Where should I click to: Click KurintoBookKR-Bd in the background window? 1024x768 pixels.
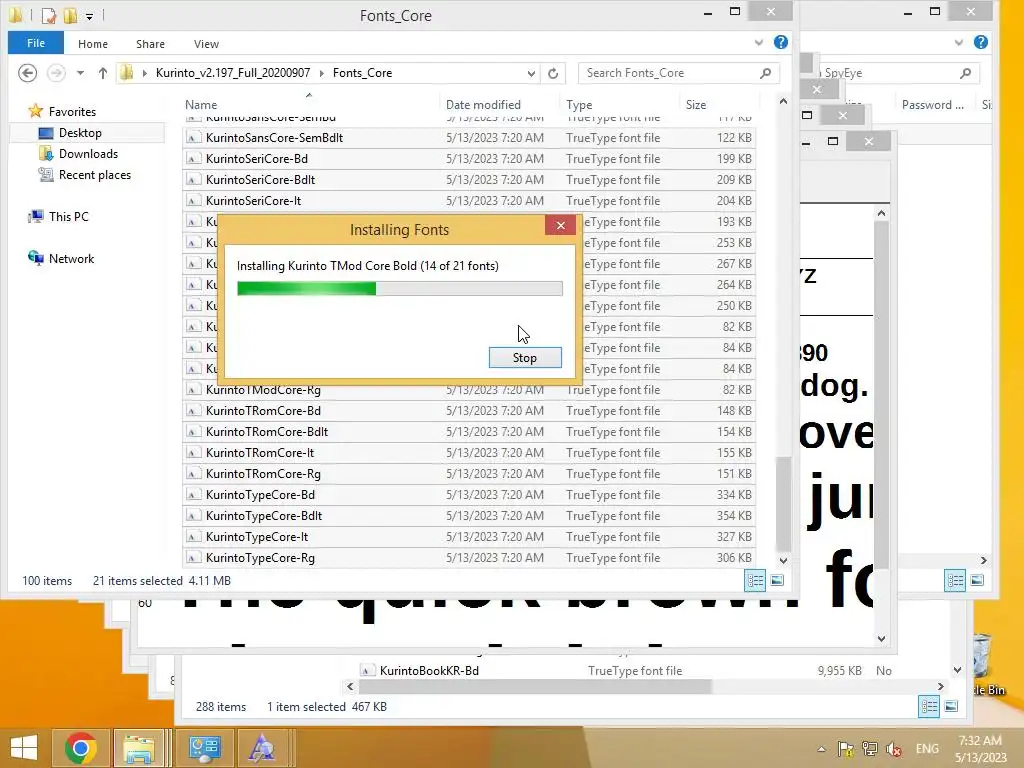(429, 671)
